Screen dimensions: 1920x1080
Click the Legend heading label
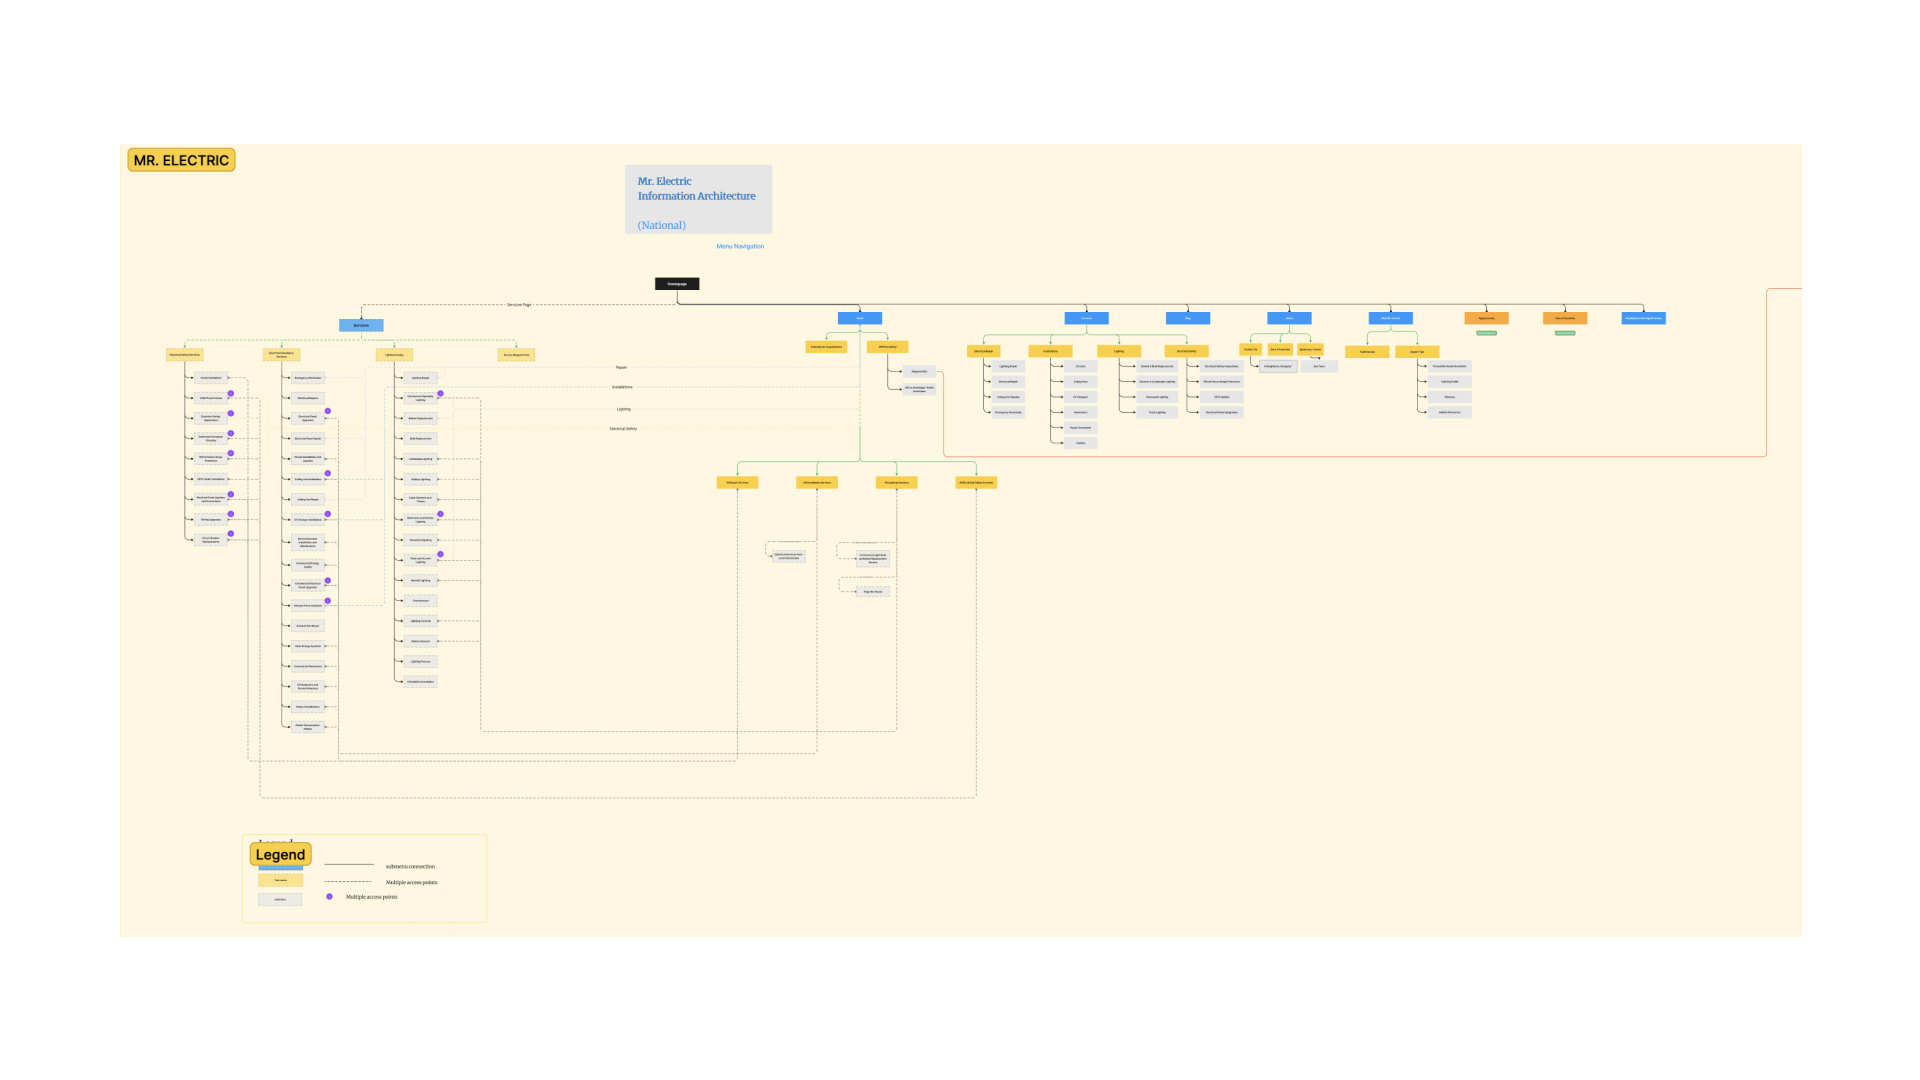pyautogui.click(x=280, y=854)
